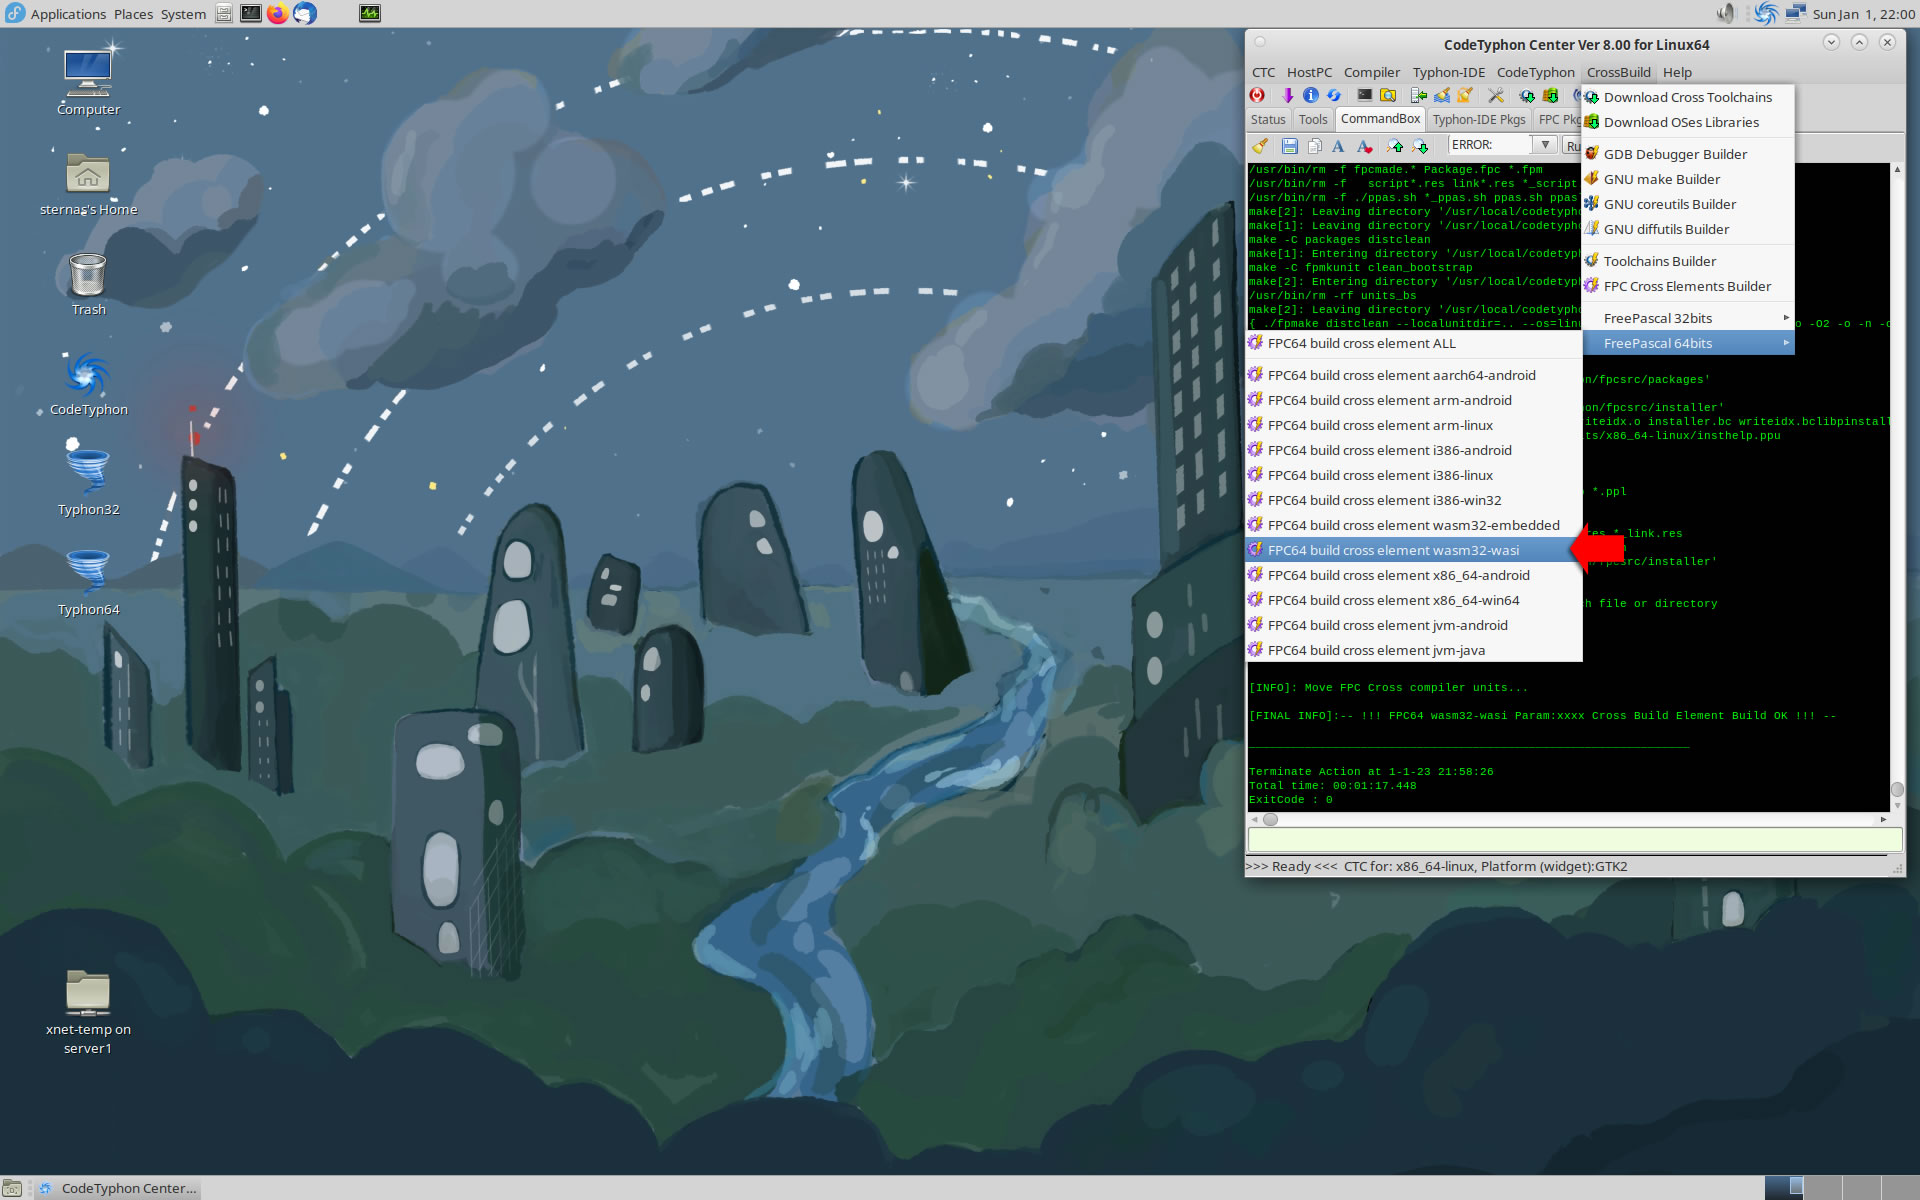
Task: Choose GNU coreutils Builder
Action: pos(1688,204)
